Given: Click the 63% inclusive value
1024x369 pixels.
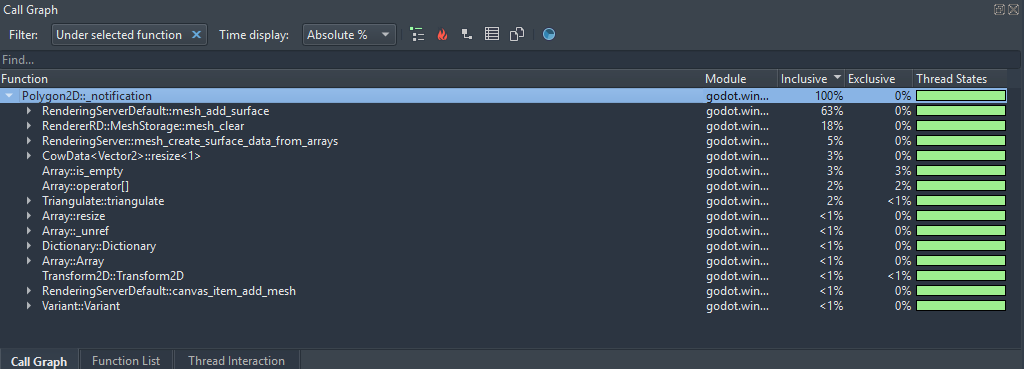Looking at the screenshot, I should tap(831, 111).
